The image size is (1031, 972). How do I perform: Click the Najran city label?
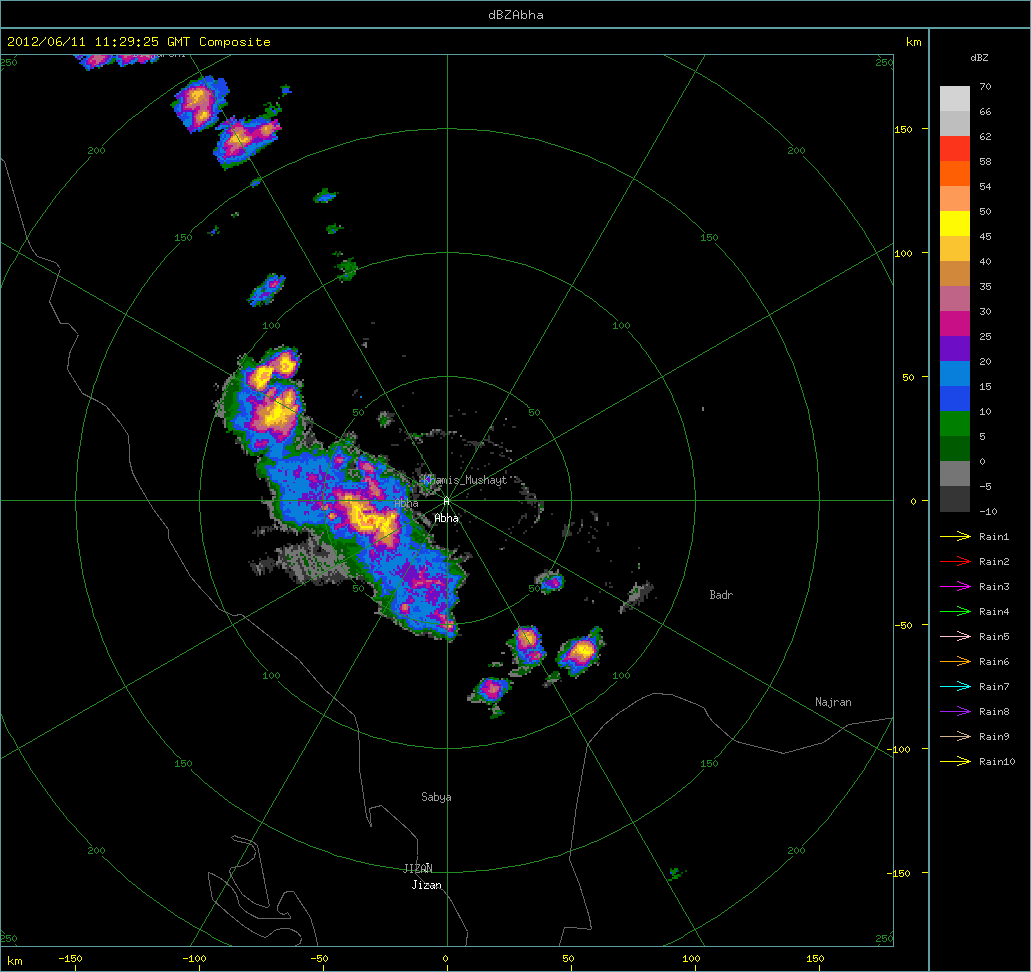[833, 703]
